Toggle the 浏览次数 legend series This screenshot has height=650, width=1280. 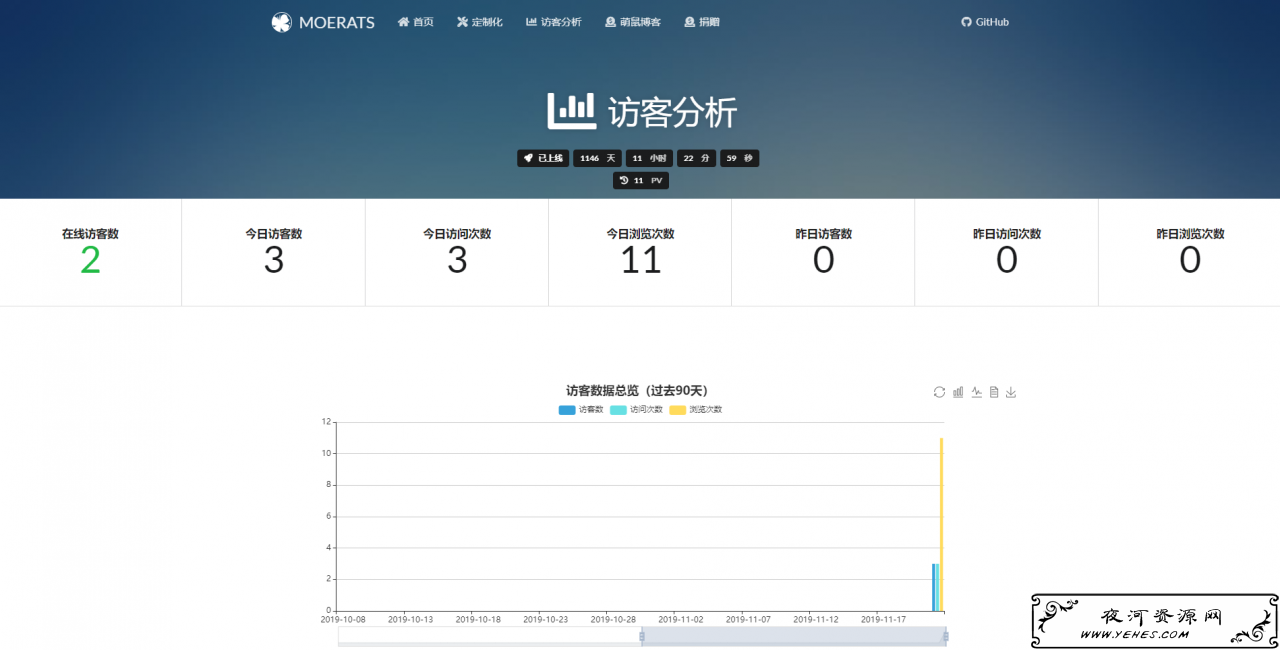pyautogui.click(x=696, y=410)
